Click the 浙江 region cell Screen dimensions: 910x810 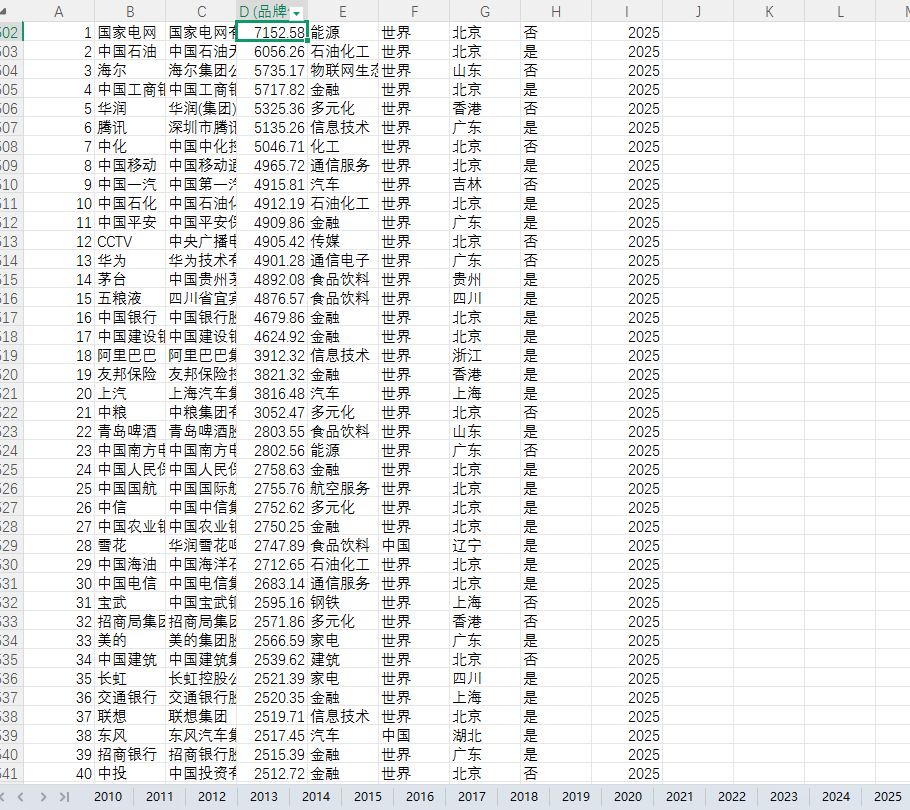pyautogui.click(x=485, y=356)
